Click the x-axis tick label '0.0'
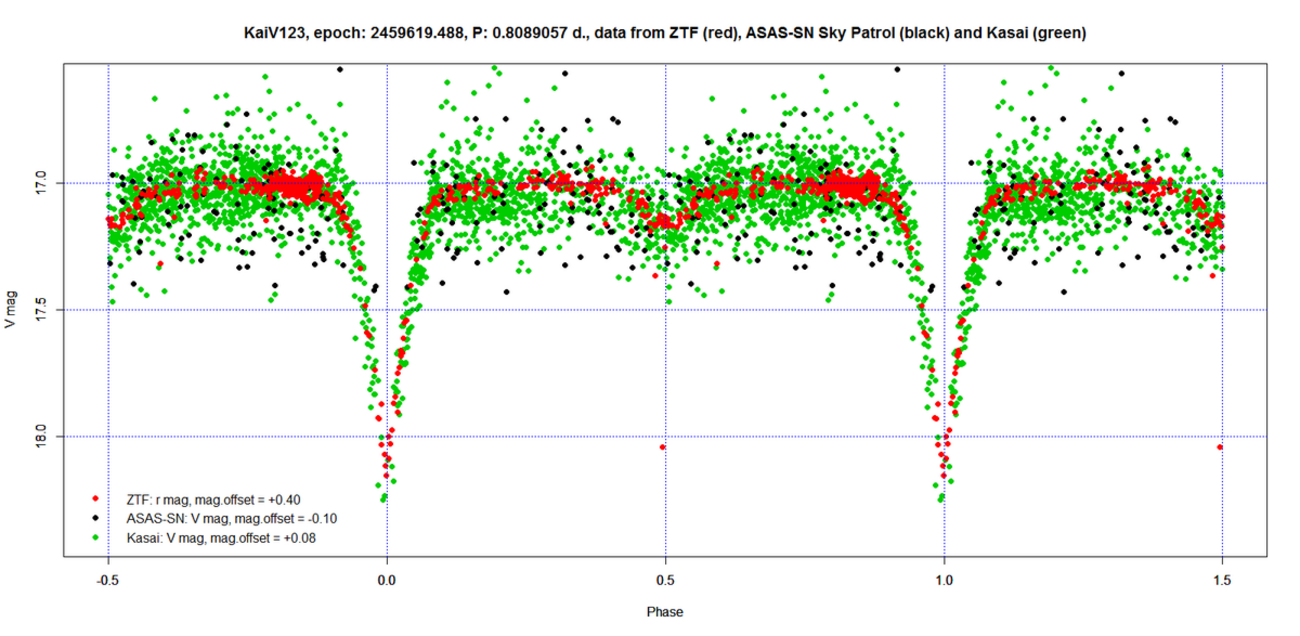This screenshot has width=1300, height=636. point(387,582)
